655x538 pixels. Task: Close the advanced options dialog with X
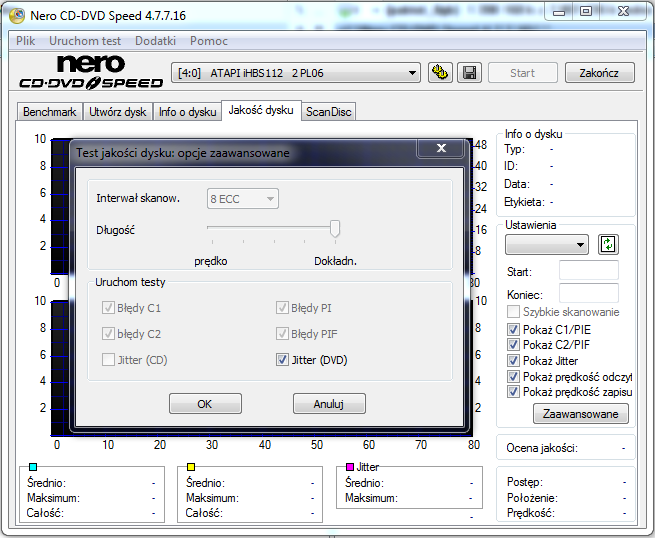coord(441,148)
